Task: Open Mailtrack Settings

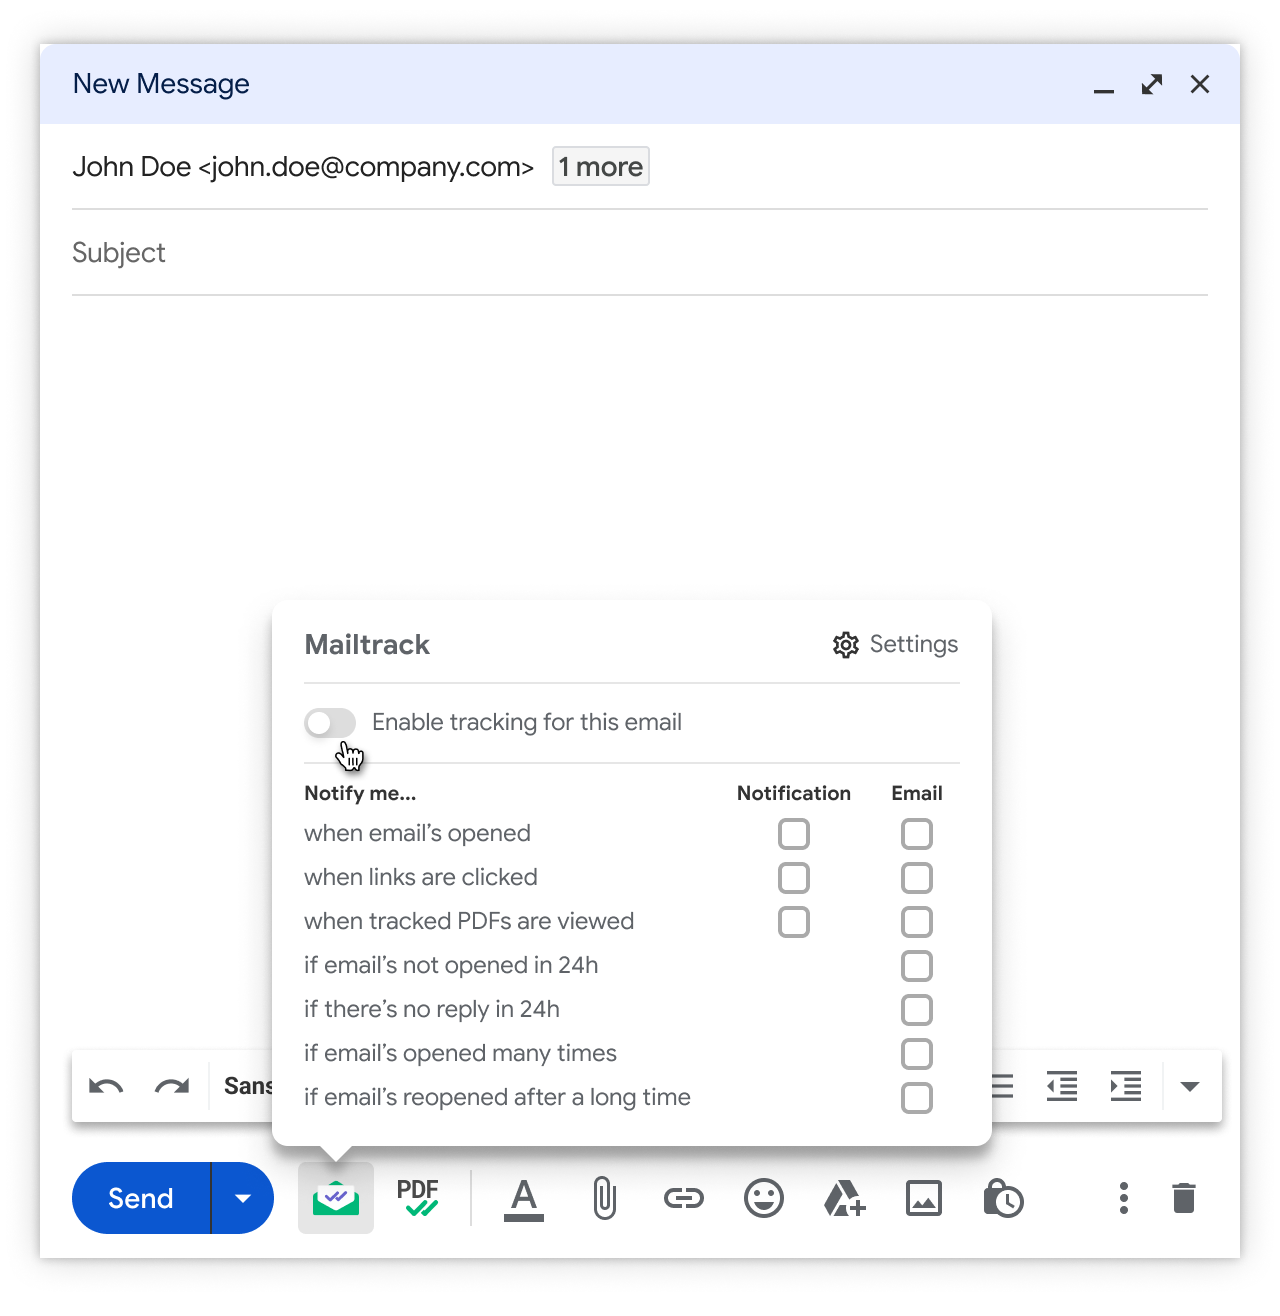Action: tap(895, 645)
